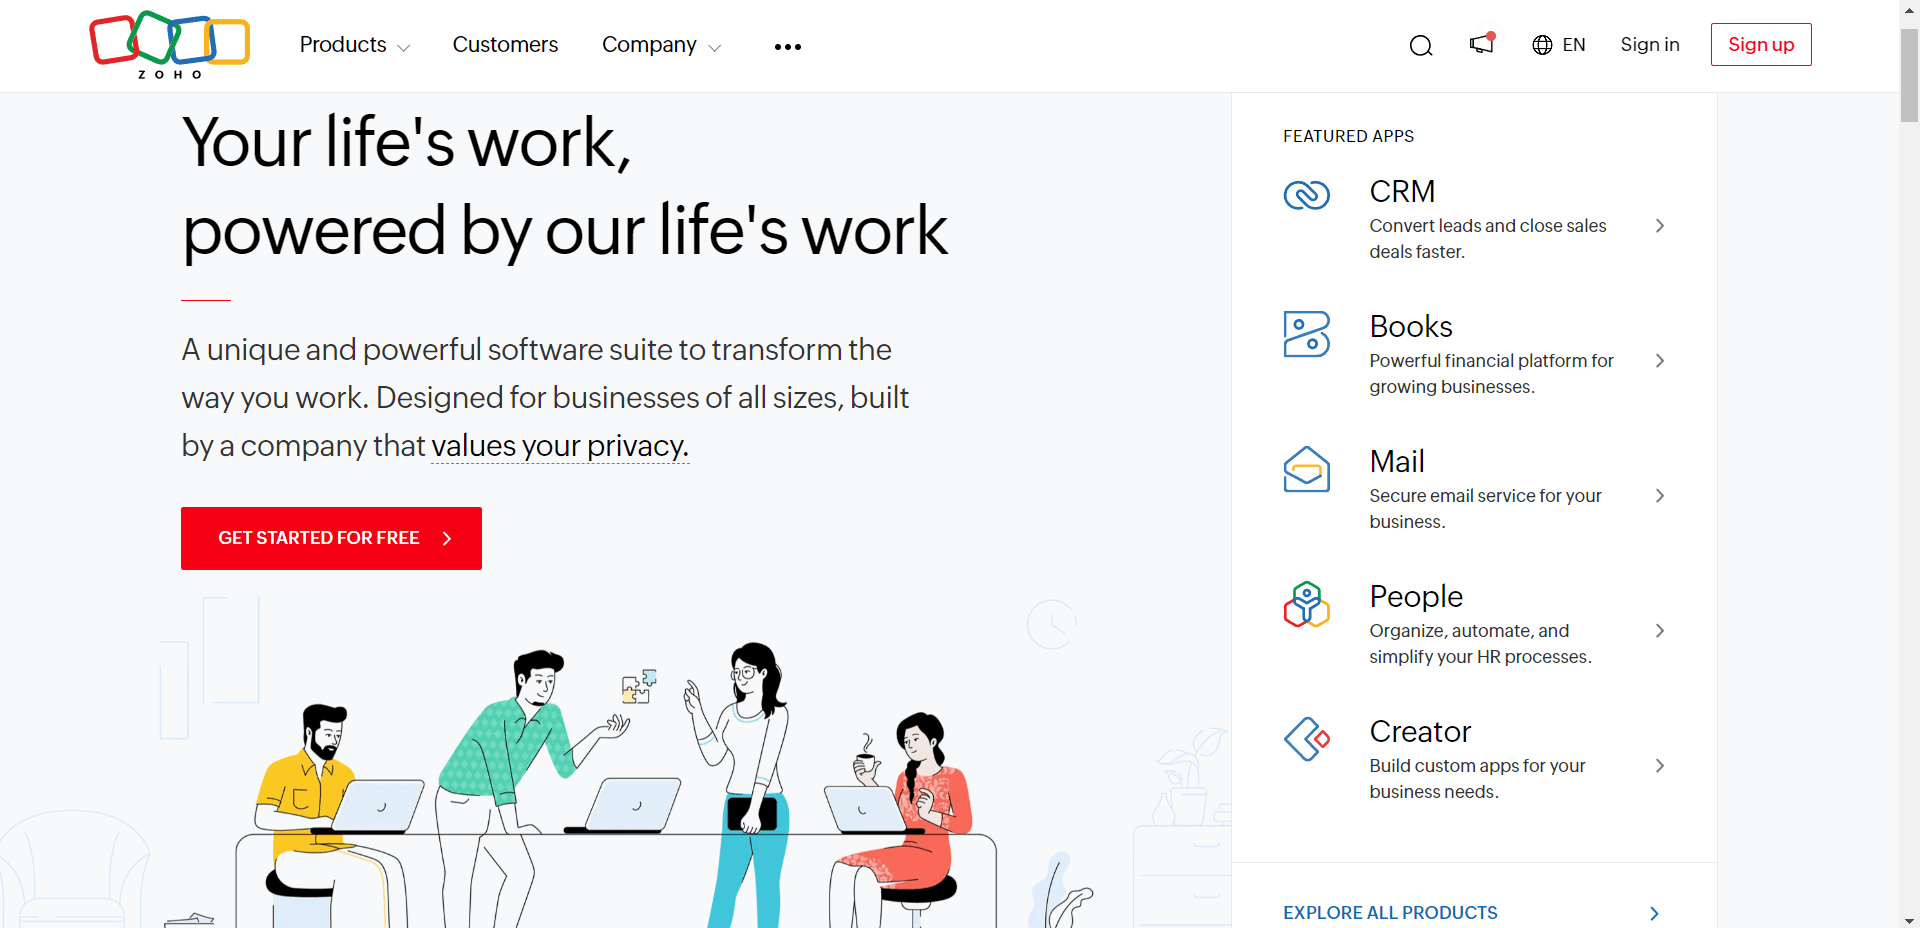Select the Books financial platform icon
1920x928 pixels.
click(x=1306, y=334)
